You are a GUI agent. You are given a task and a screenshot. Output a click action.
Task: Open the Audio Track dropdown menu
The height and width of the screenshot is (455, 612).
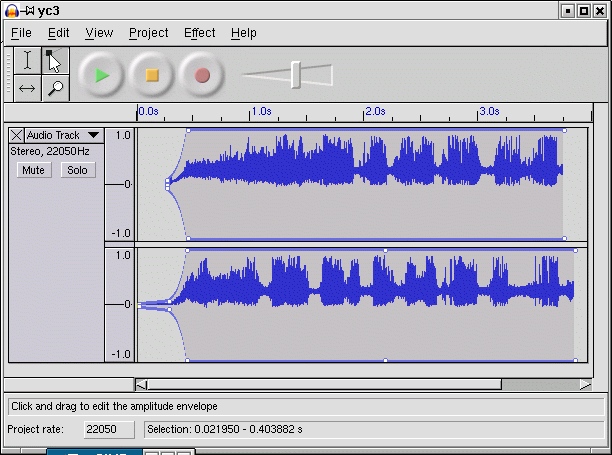coord(93,135)
